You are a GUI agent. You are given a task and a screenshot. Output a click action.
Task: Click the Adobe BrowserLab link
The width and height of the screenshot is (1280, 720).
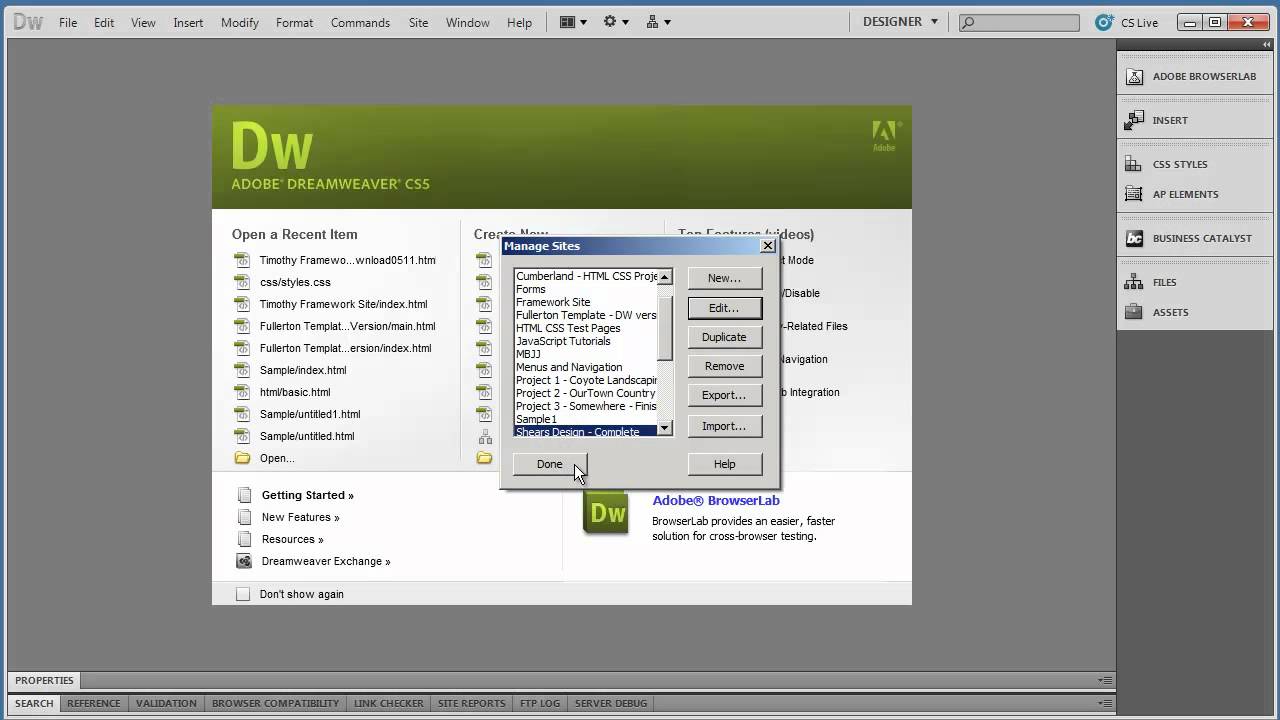pos(715,500)
